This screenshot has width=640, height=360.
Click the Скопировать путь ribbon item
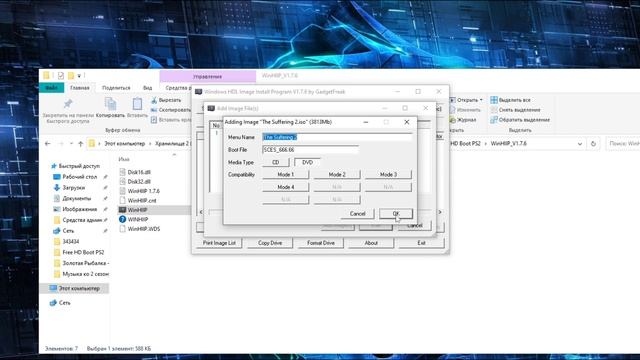pyautogui.click(x=170, y=110)
